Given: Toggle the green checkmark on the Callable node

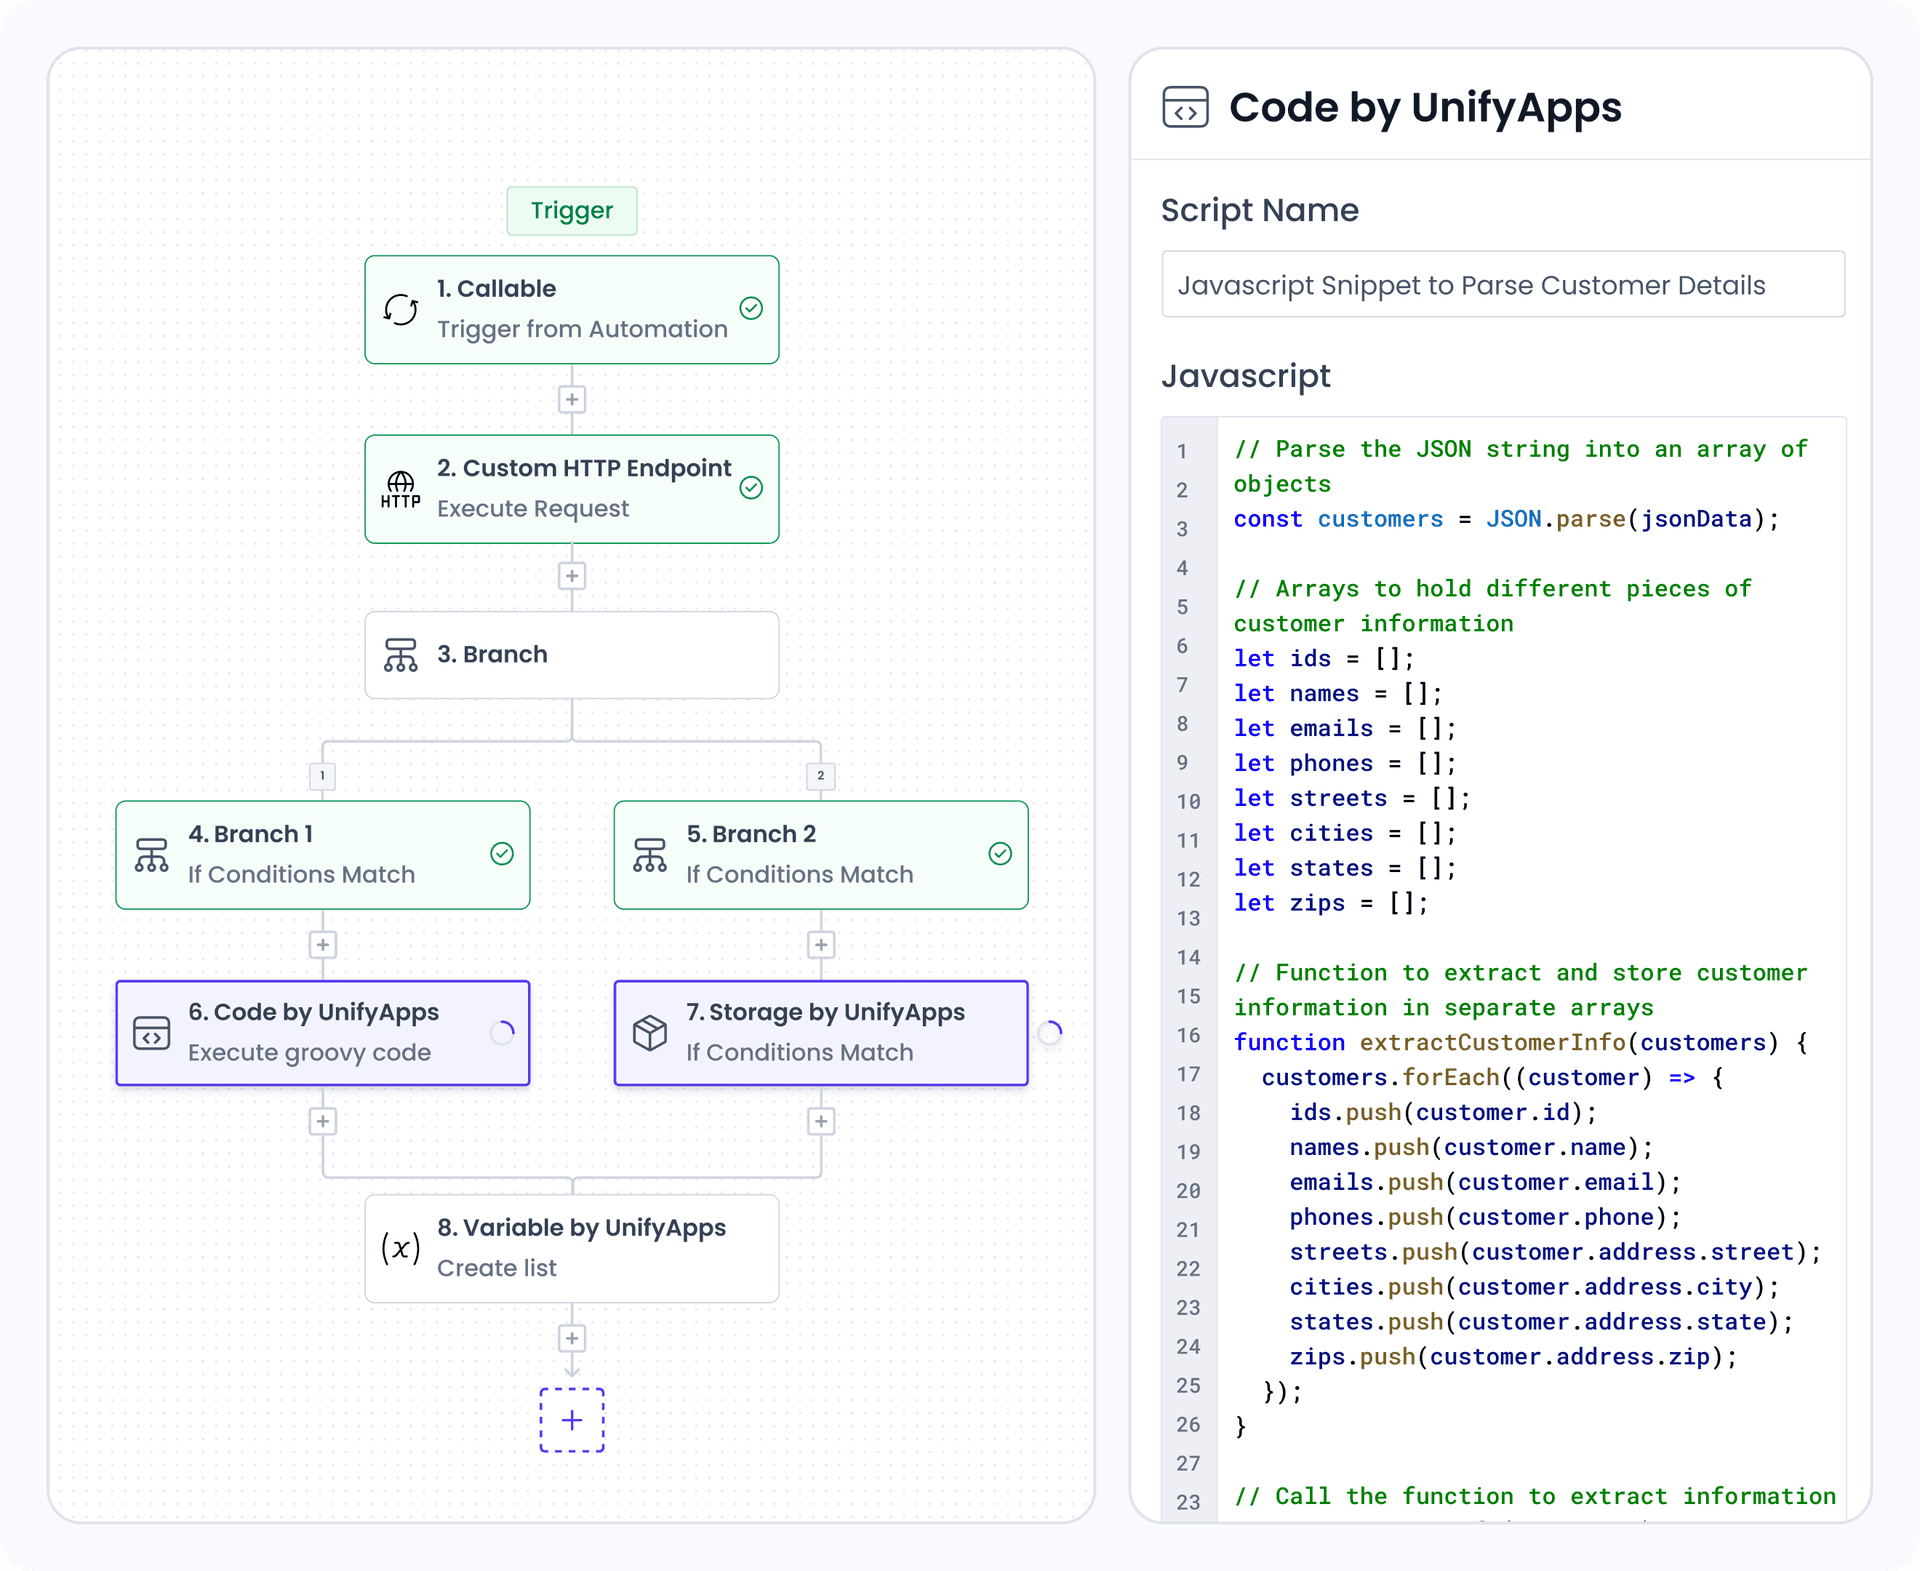Looking at the screenshot, I should [751, 310].
